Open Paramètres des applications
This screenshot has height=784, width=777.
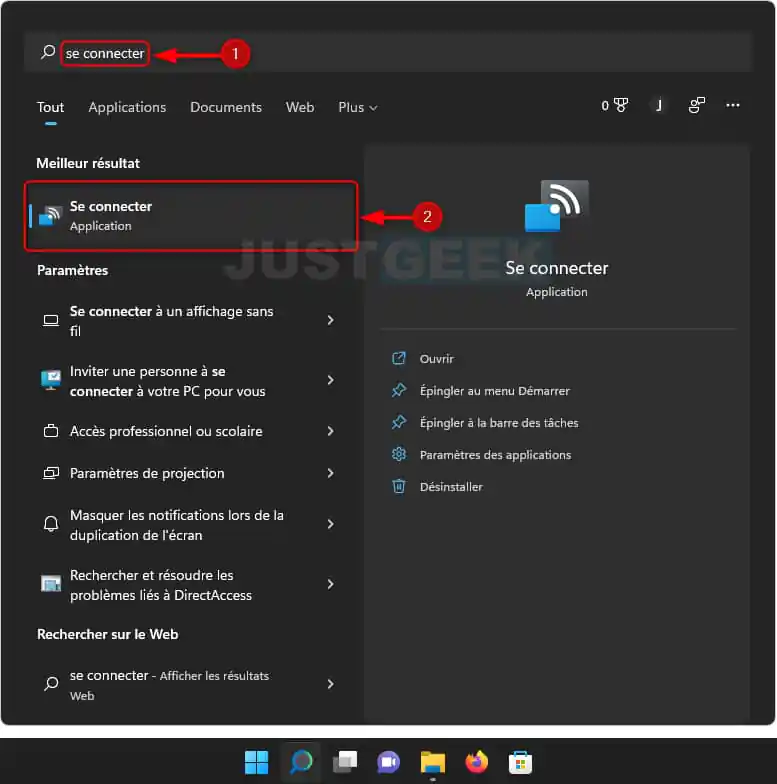495,454
